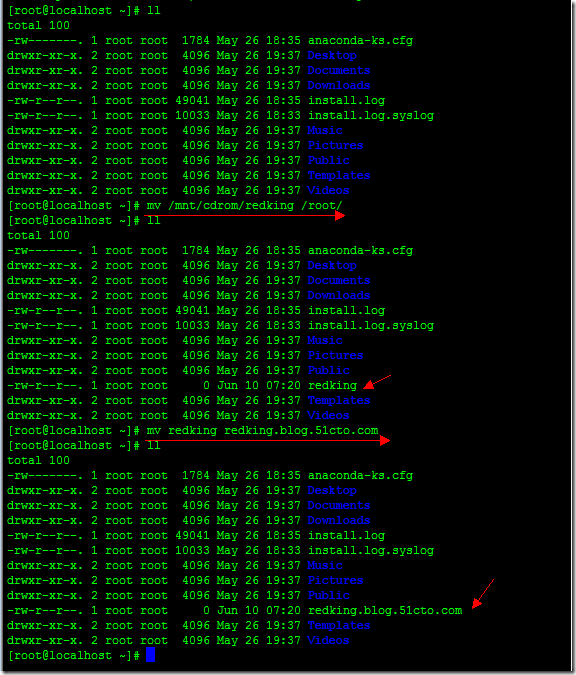Viewport: 576px width, 675px height.
Task: Click Public directory directly above the redking file row
Action: point(328,370)
